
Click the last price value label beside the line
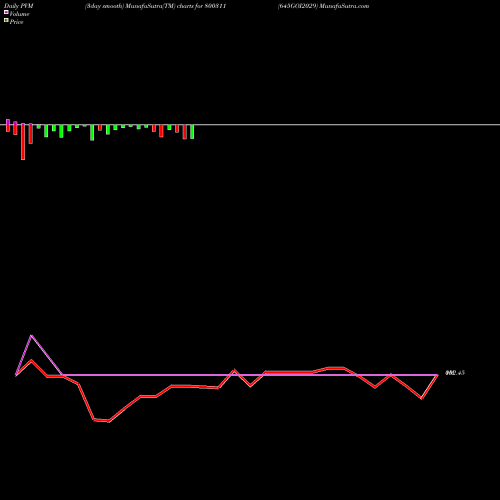coord(455,373)
